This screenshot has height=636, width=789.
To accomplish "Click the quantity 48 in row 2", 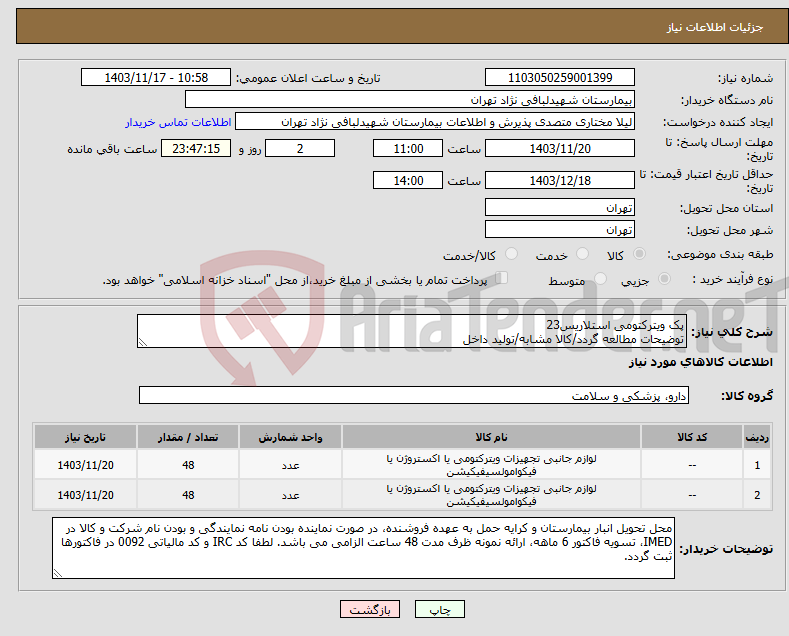I will [188, 495].
